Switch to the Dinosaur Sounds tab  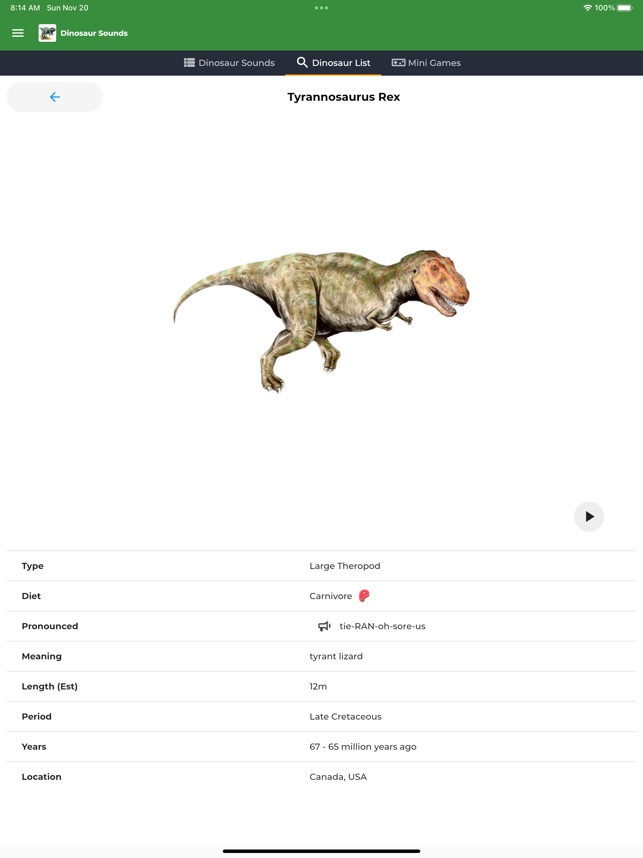(x=229, y=63)
